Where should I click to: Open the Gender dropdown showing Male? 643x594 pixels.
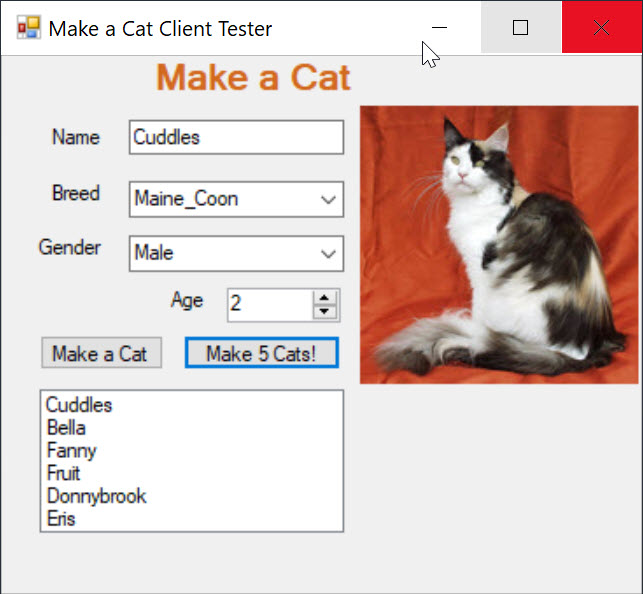(236, 253)
